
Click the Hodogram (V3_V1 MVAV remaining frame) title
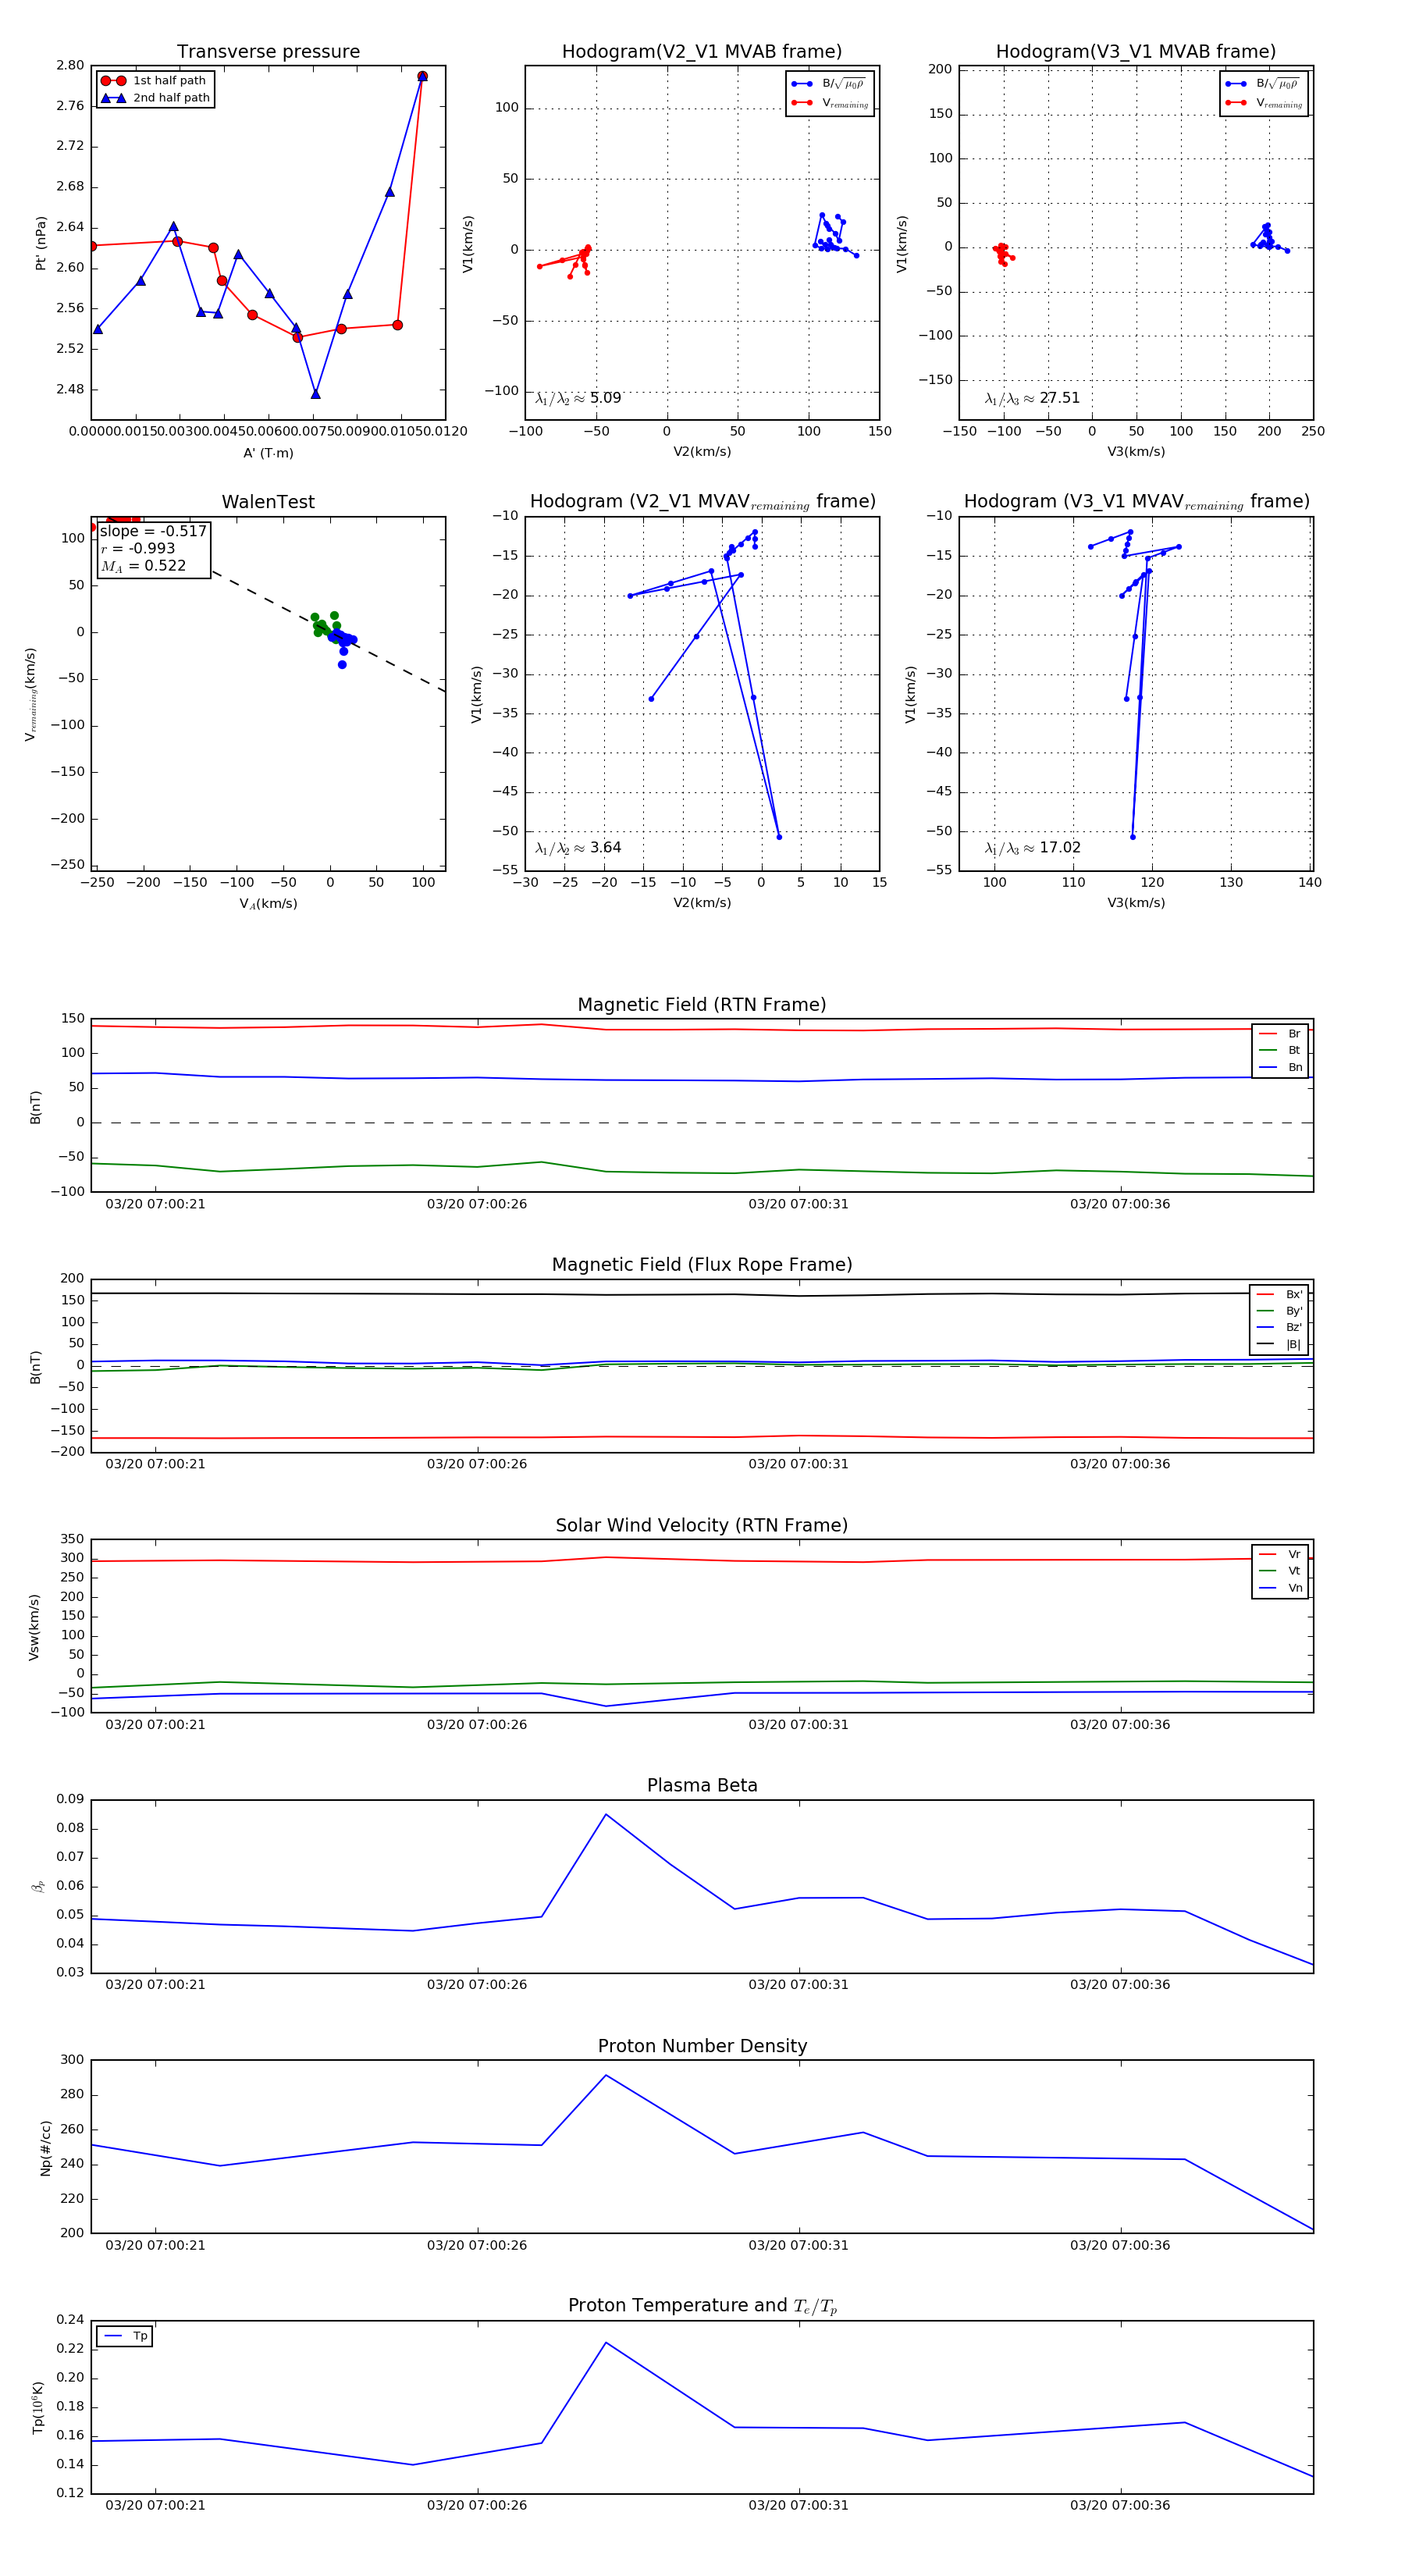tap(1136, 502)
